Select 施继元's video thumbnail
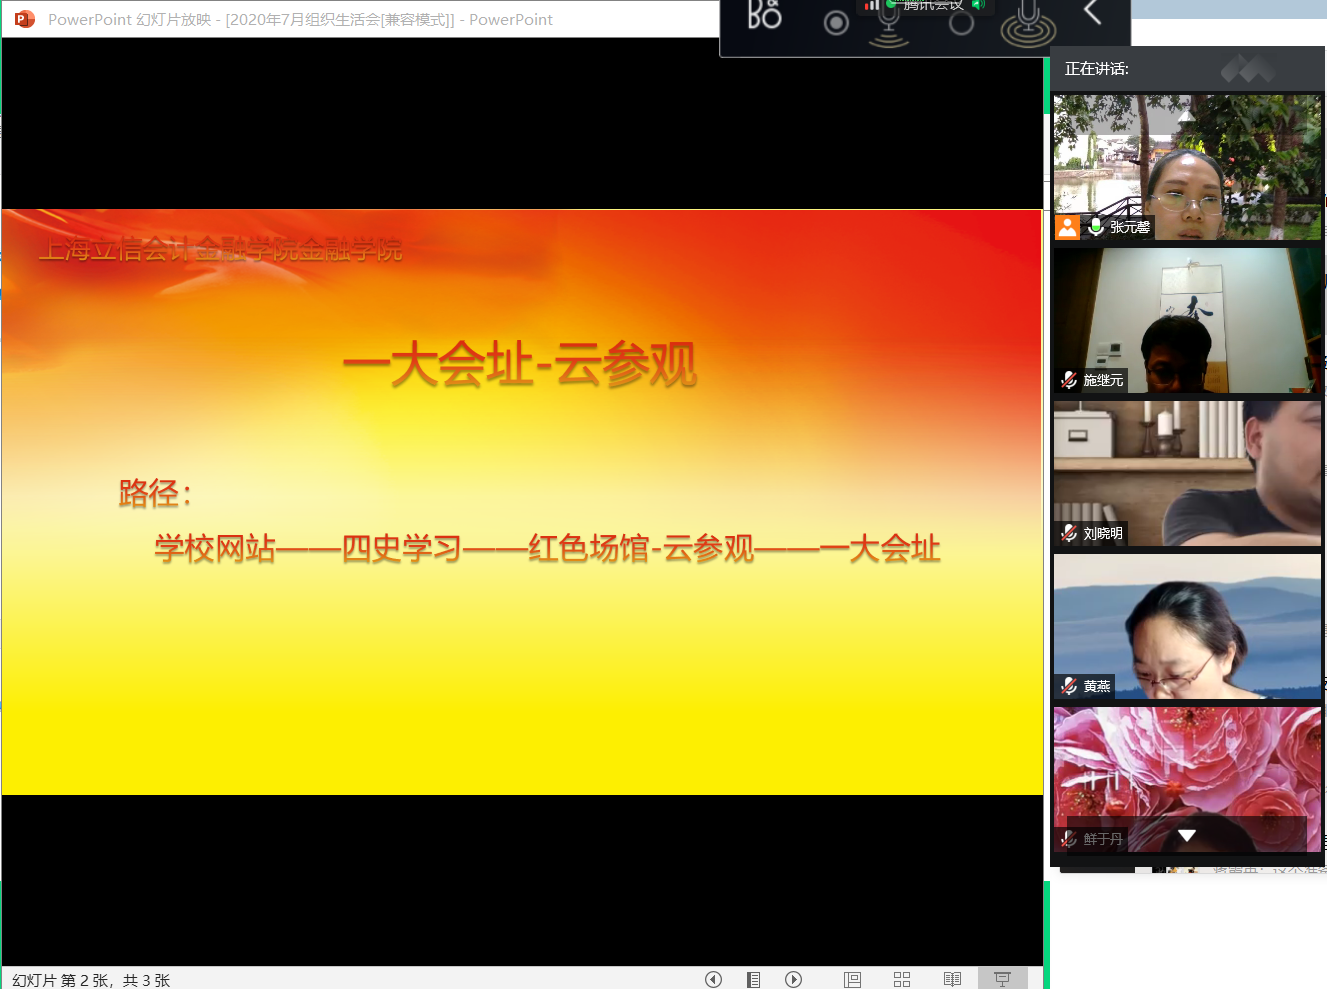 1187,320
